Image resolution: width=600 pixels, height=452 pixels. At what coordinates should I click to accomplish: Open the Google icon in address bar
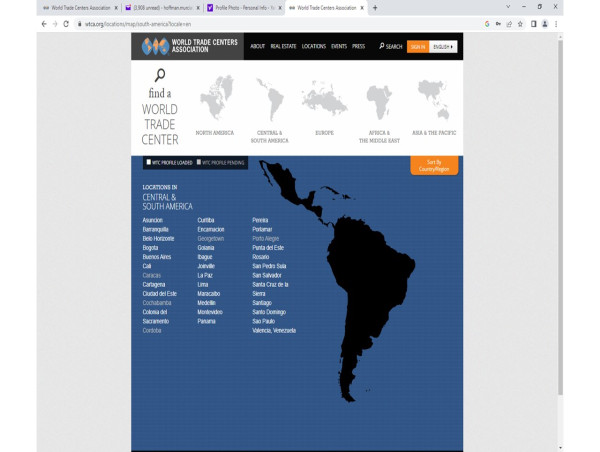[x=487, y=24]
